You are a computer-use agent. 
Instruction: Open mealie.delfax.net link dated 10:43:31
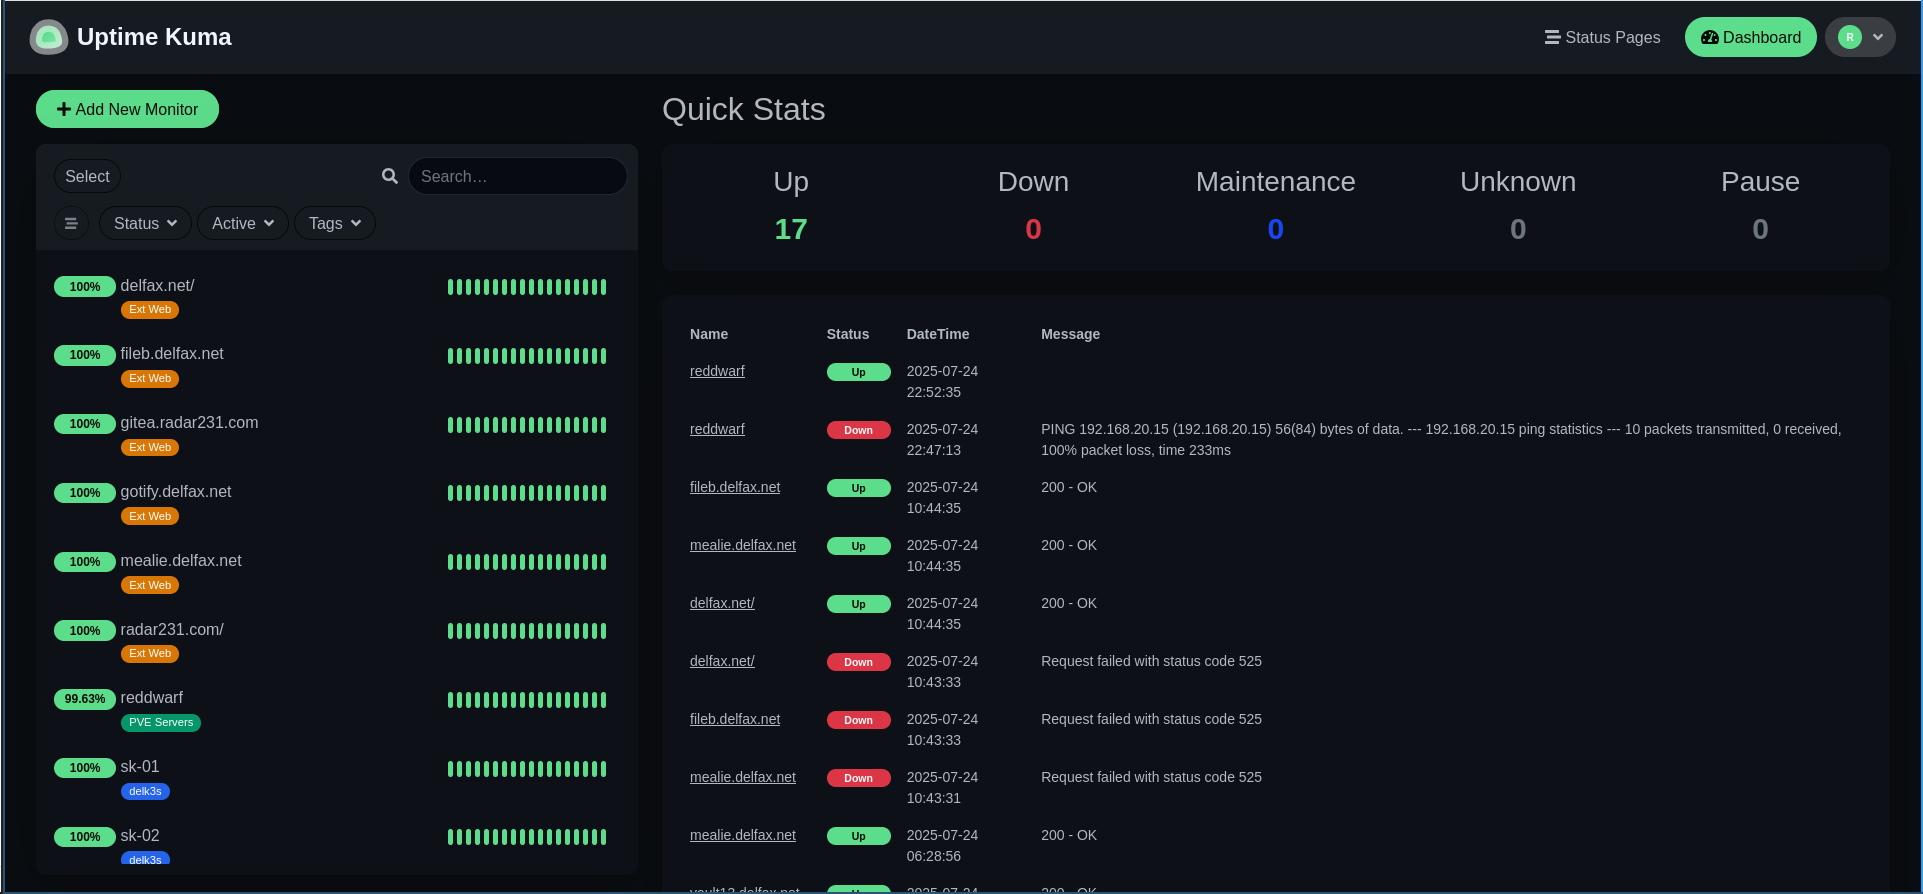743,777
